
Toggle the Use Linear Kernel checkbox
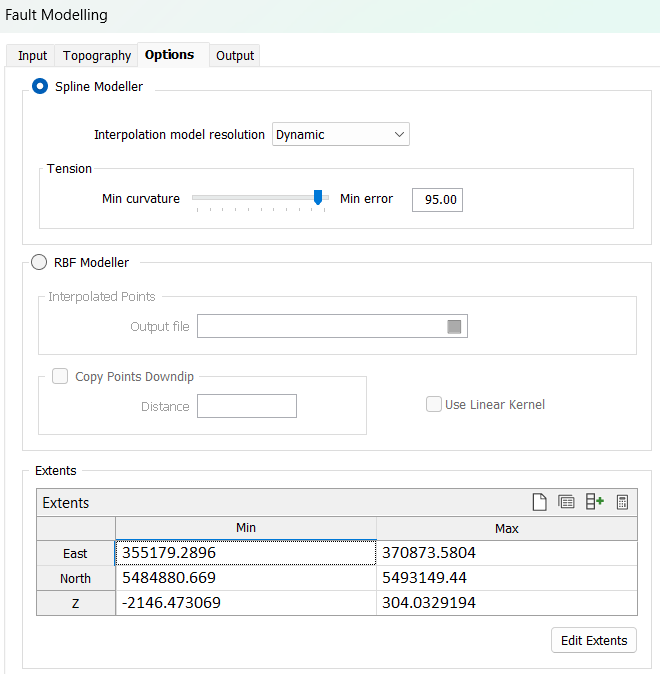[434, 405]
